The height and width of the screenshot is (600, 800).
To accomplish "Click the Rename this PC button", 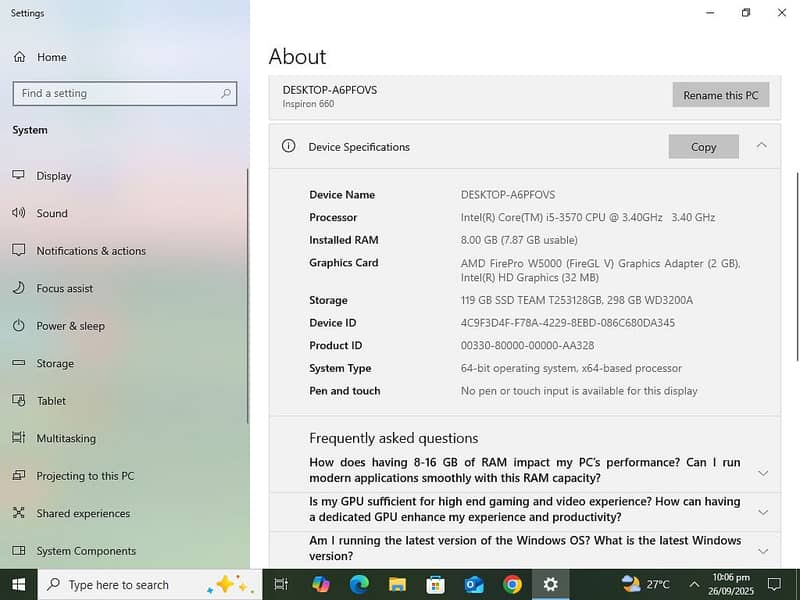I will pos(720,95).
